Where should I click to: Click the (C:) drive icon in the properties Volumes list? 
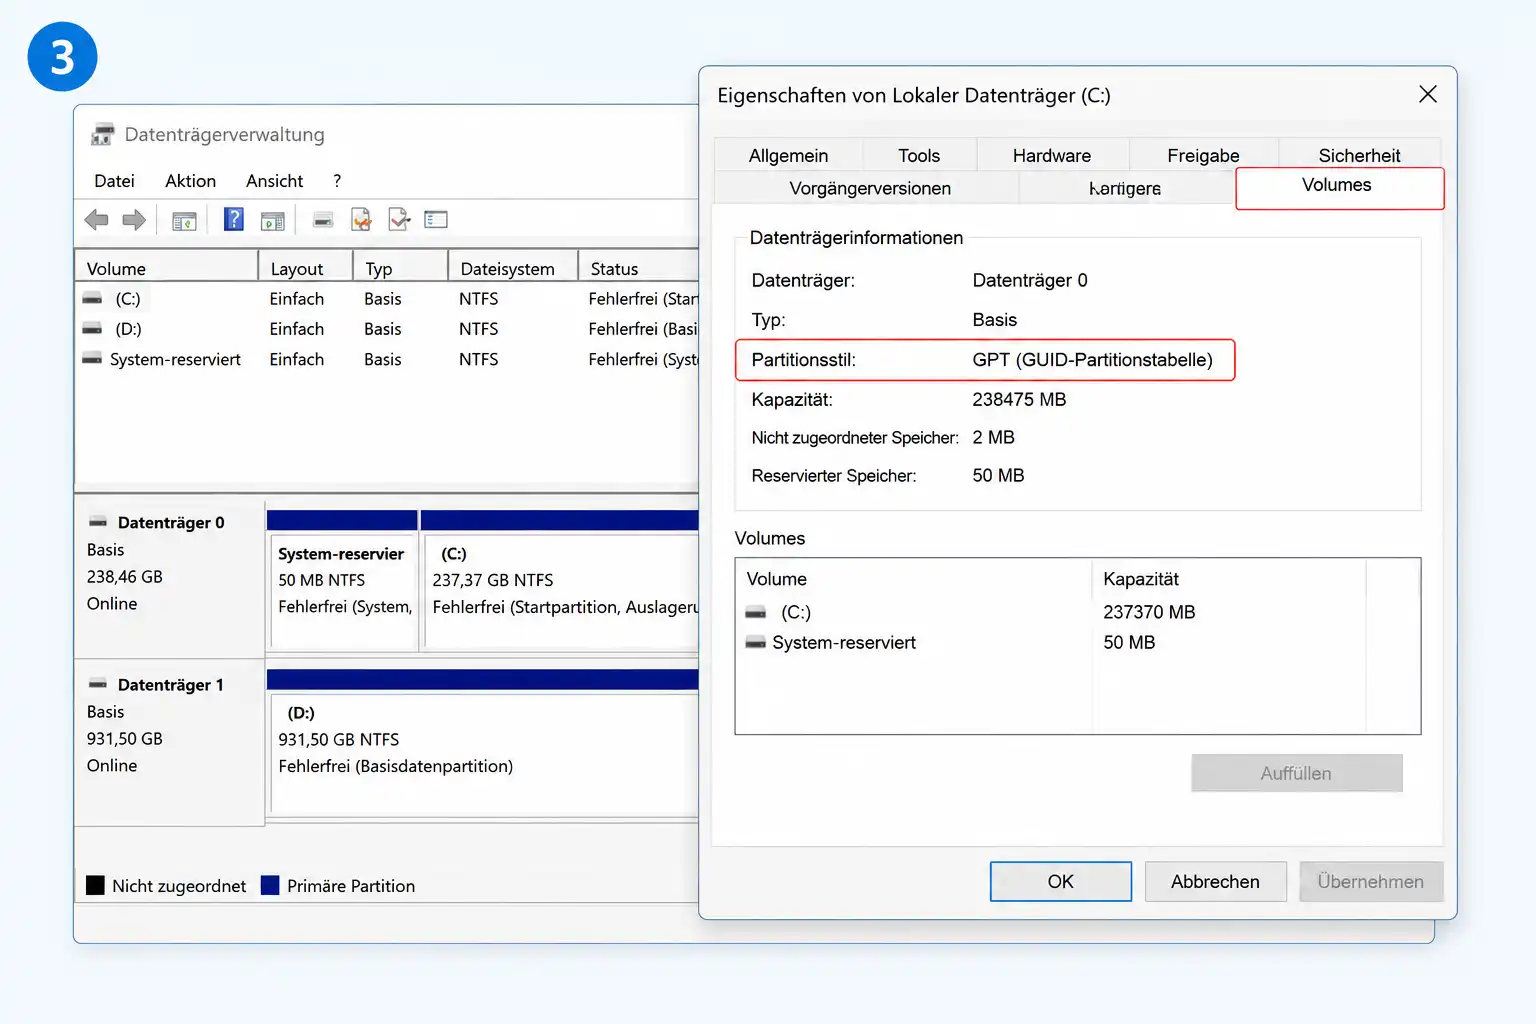click(x=756, y=612)
